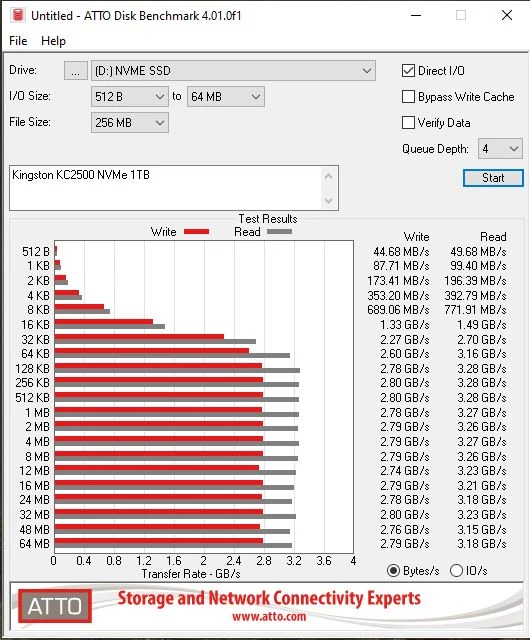Click the drive browse '...' button
Viewport: 530px width, 640px height.
pos(76,71)
